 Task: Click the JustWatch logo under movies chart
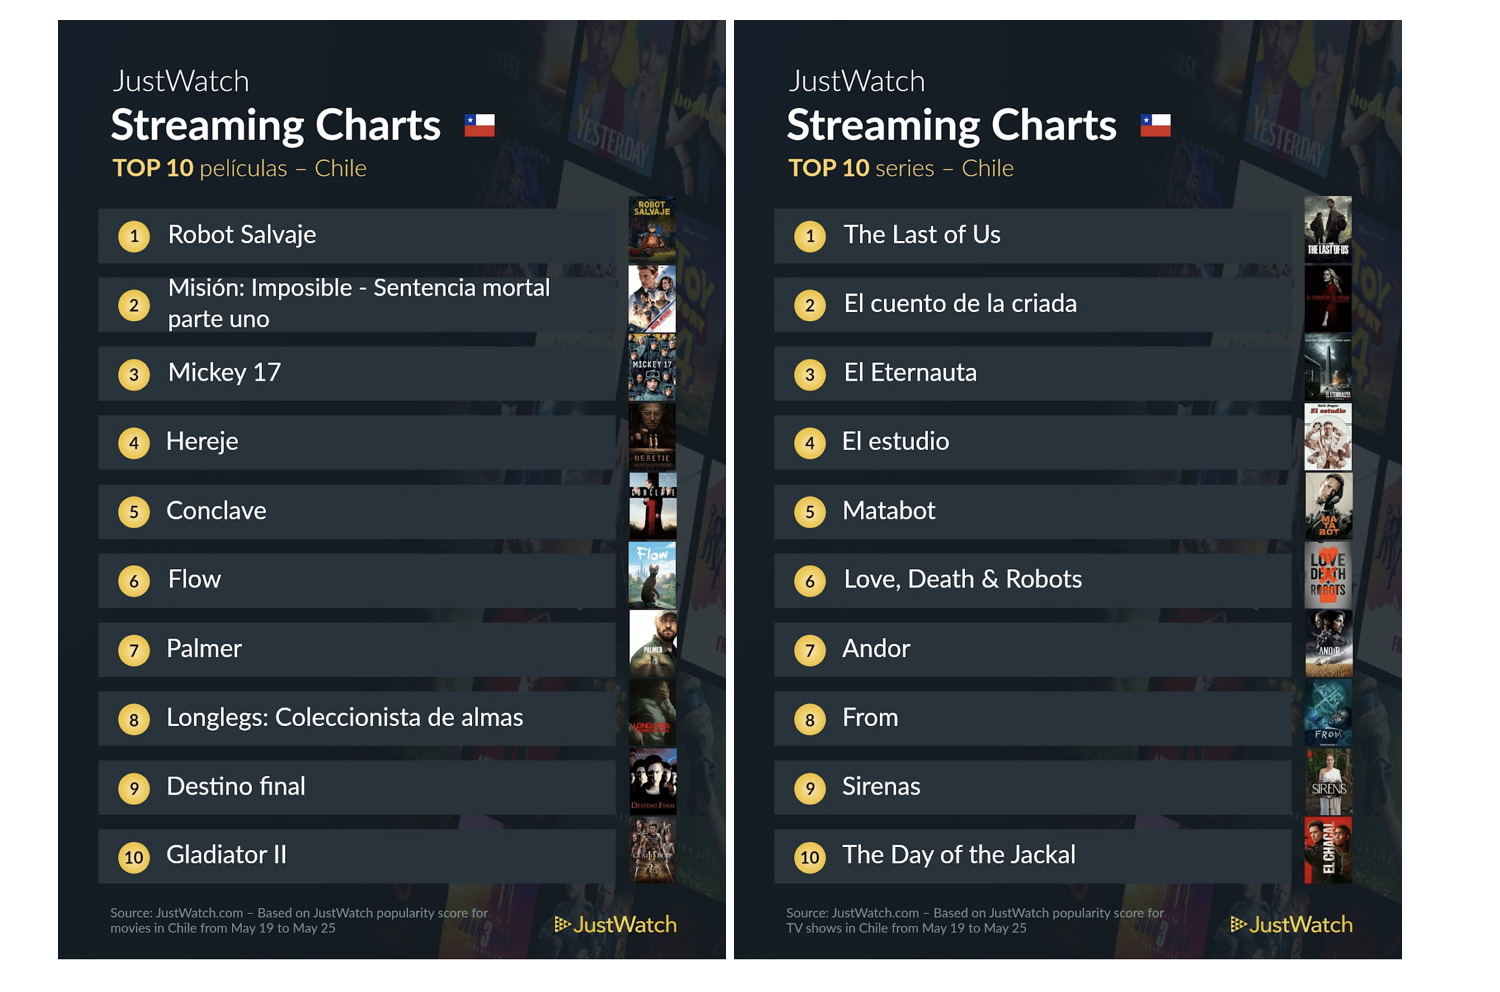(x=616, y=925)
